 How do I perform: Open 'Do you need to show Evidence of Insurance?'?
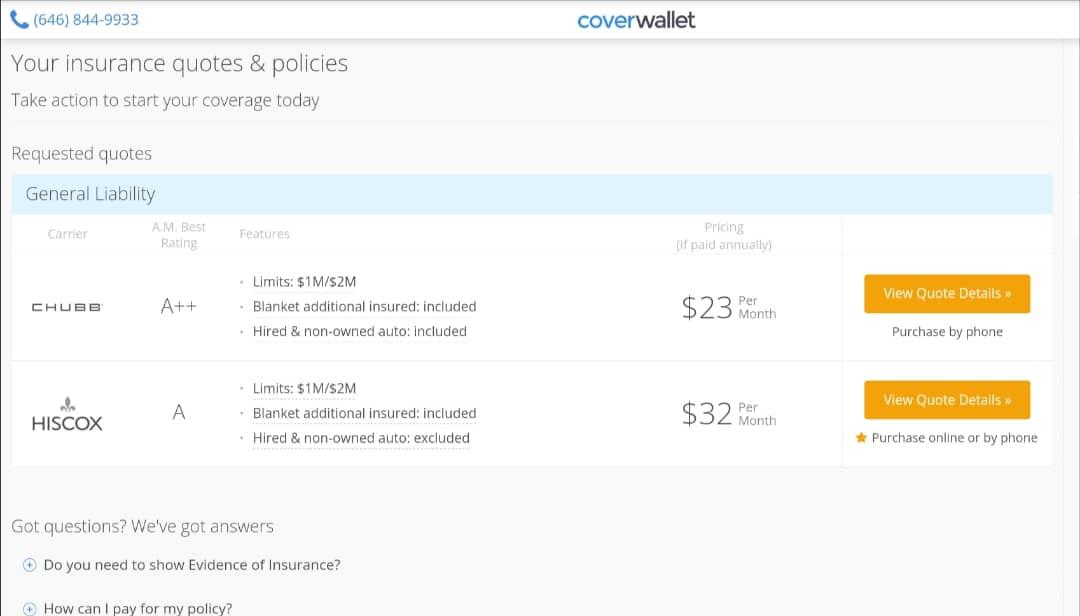[192, 565]
